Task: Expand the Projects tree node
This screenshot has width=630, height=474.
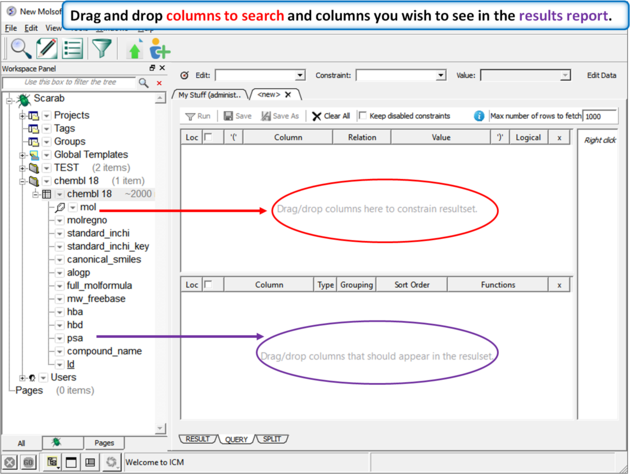Action: click(x=22, y=116)
